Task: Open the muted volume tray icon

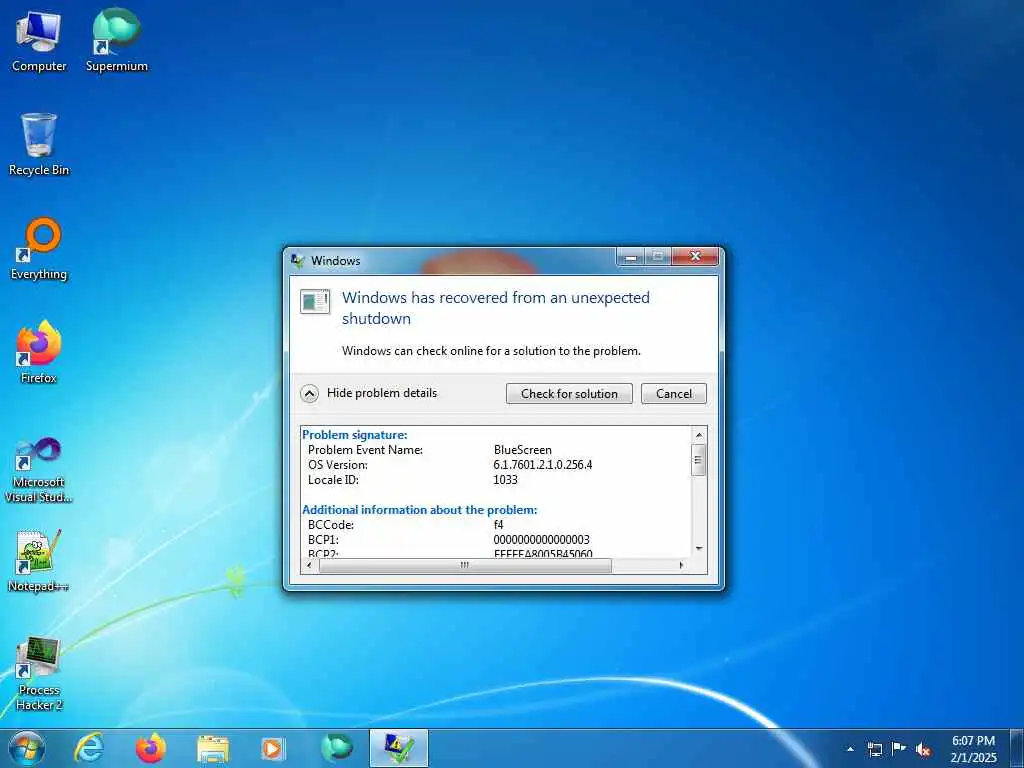Action: (x=923, y=750)
